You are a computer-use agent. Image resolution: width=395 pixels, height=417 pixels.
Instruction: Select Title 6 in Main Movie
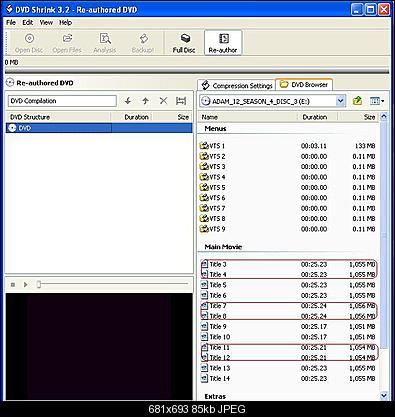click(x=288, y=295)
